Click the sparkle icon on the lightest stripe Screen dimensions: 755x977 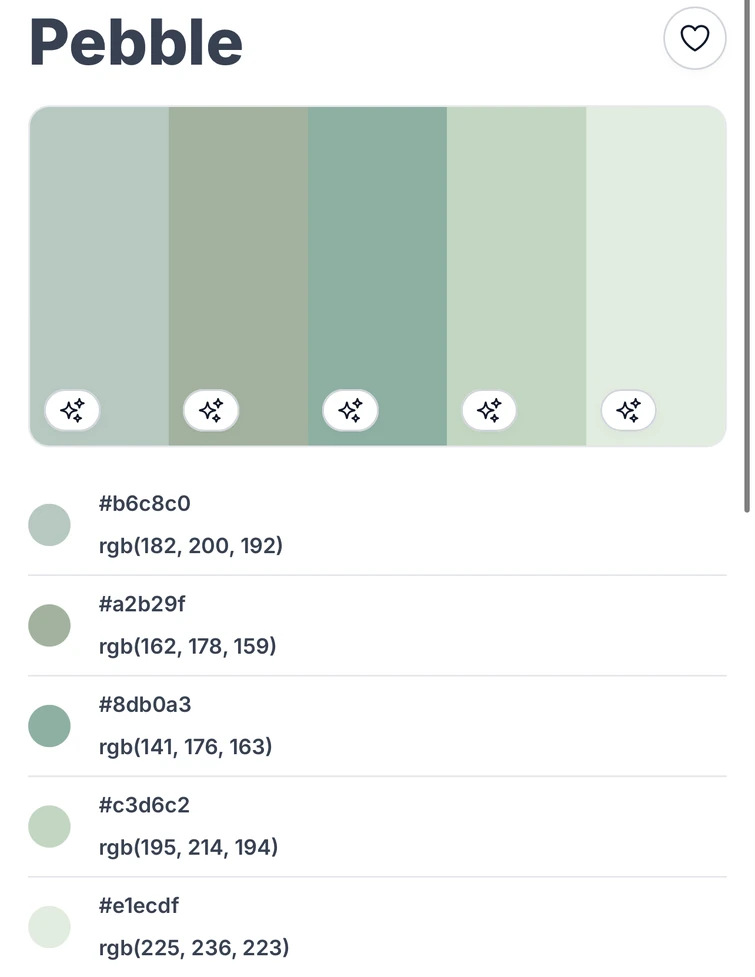[x=627, y=410]
